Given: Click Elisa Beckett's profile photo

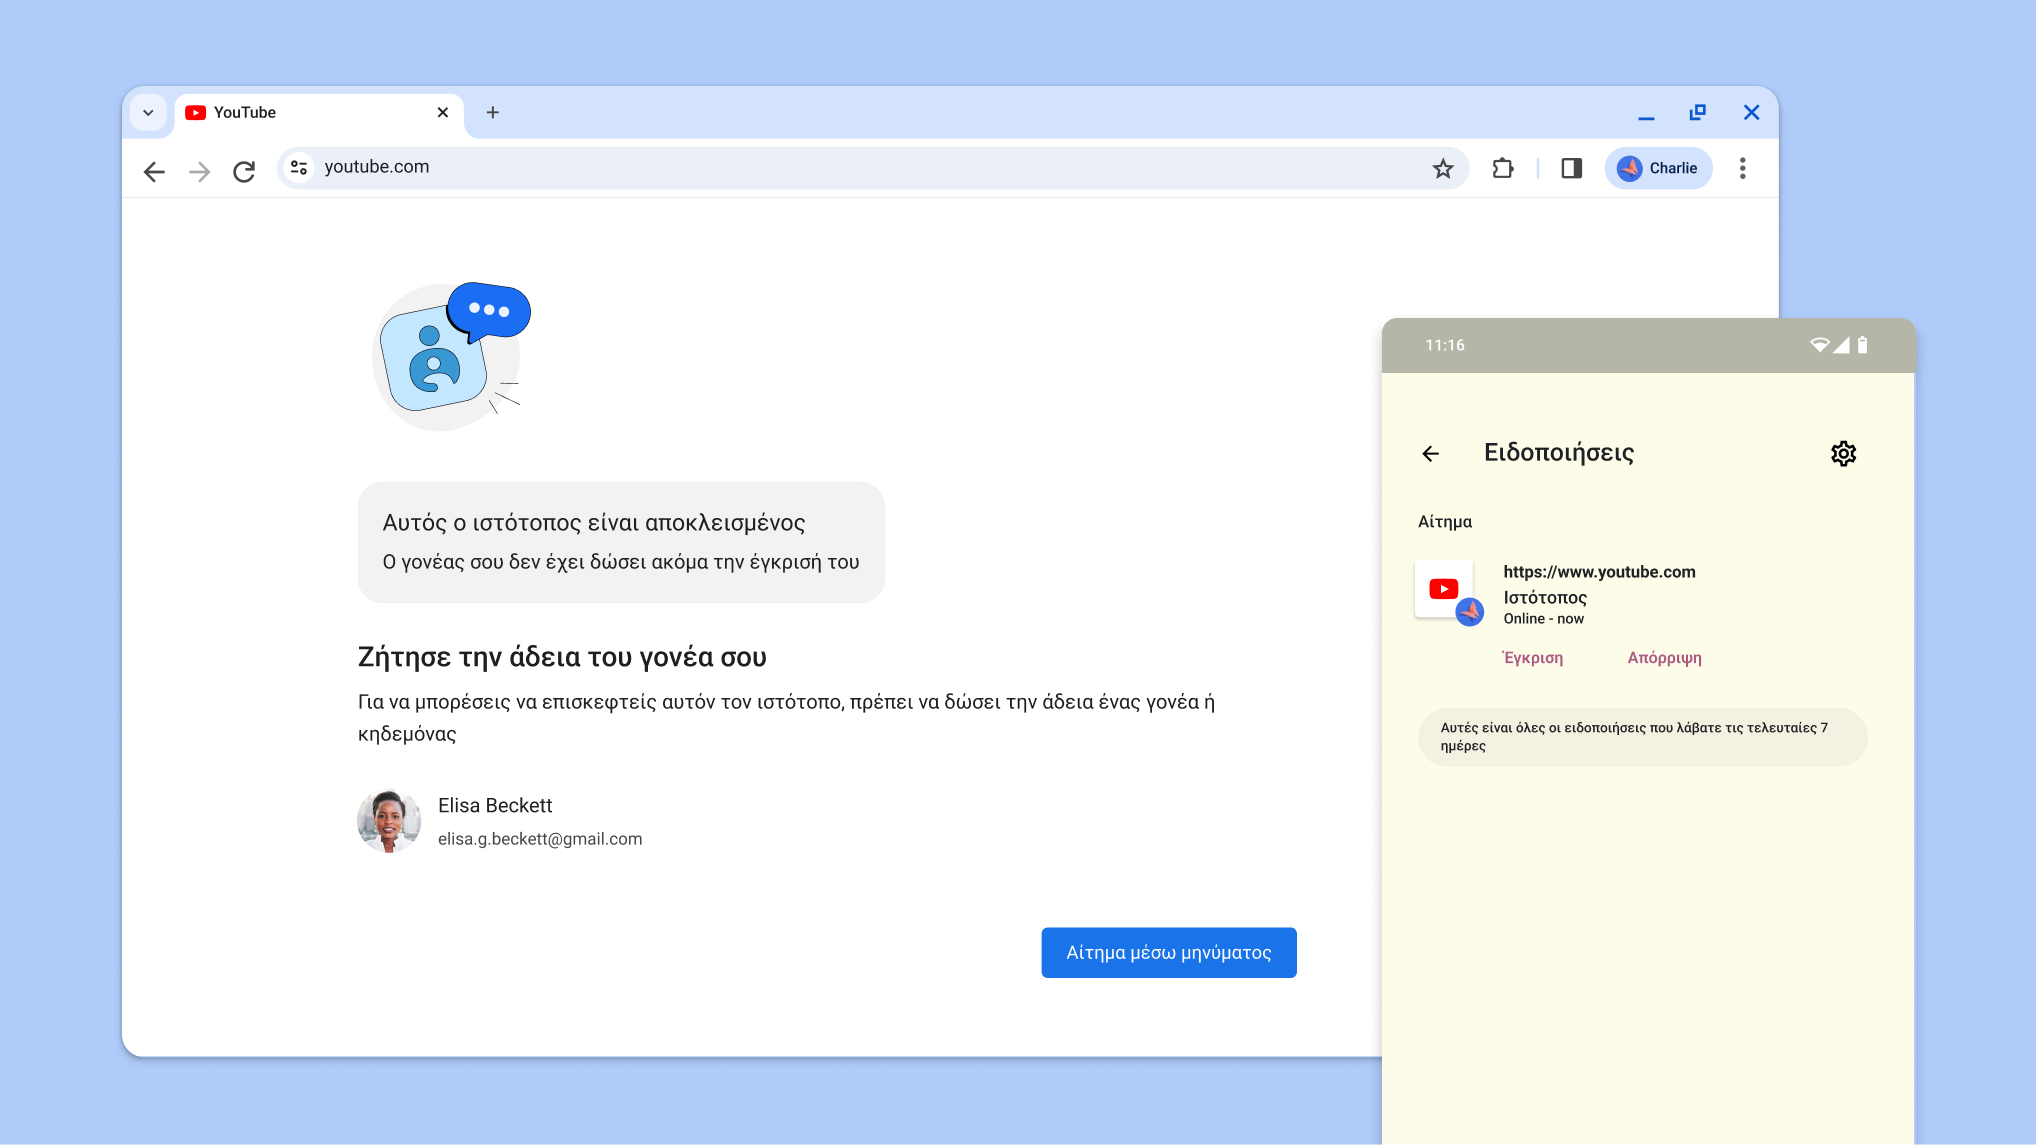Looking at the screenshot, I should pyautogui.click(x=389, y=821).
